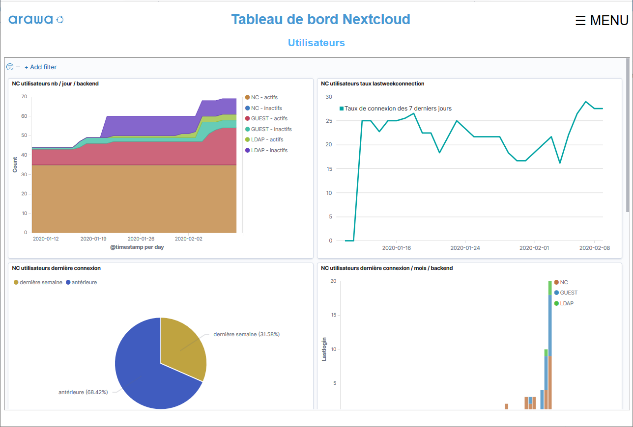The width and height of the screenshot is (633, 427).
Task: Click the 2020-02-02 axis date on area chart
Action: 188,239
